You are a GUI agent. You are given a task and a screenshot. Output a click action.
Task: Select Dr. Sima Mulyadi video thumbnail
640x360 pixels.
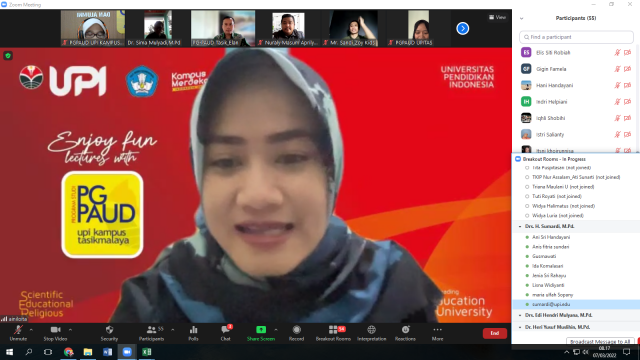pyautogui.click(x=158, y=28)
